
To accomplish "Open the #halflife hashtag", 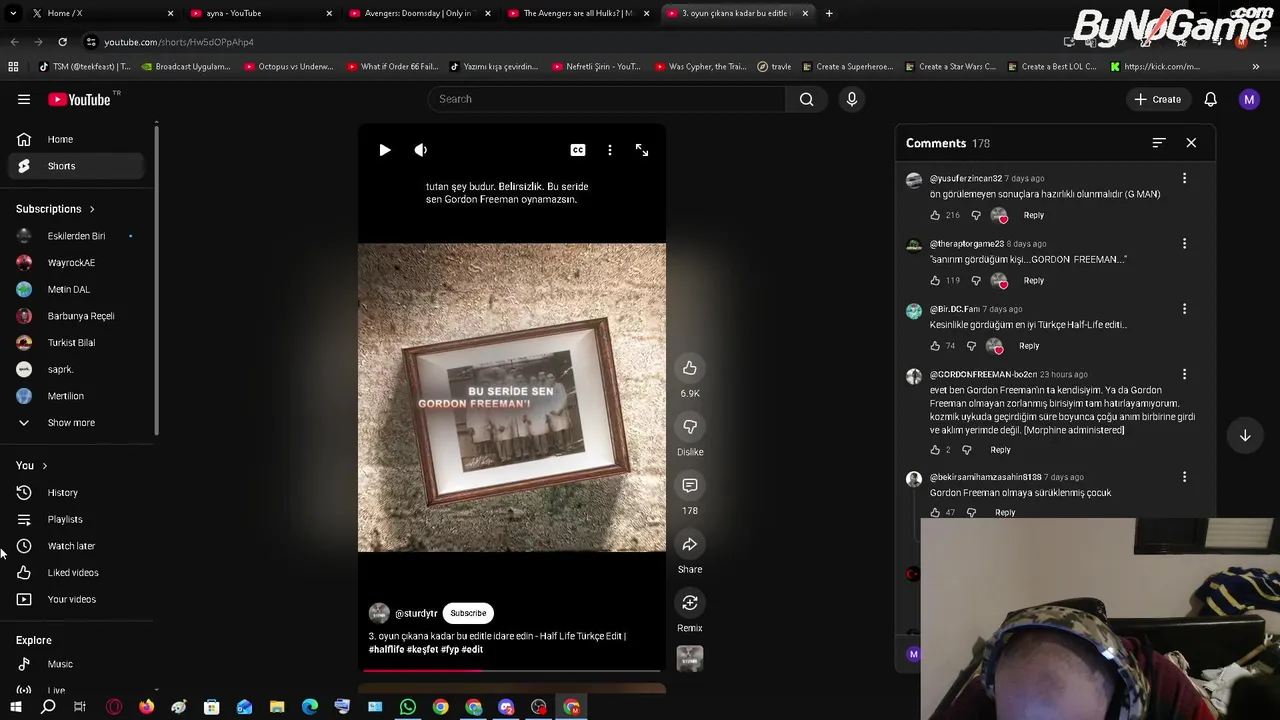I will pos(386,650).
